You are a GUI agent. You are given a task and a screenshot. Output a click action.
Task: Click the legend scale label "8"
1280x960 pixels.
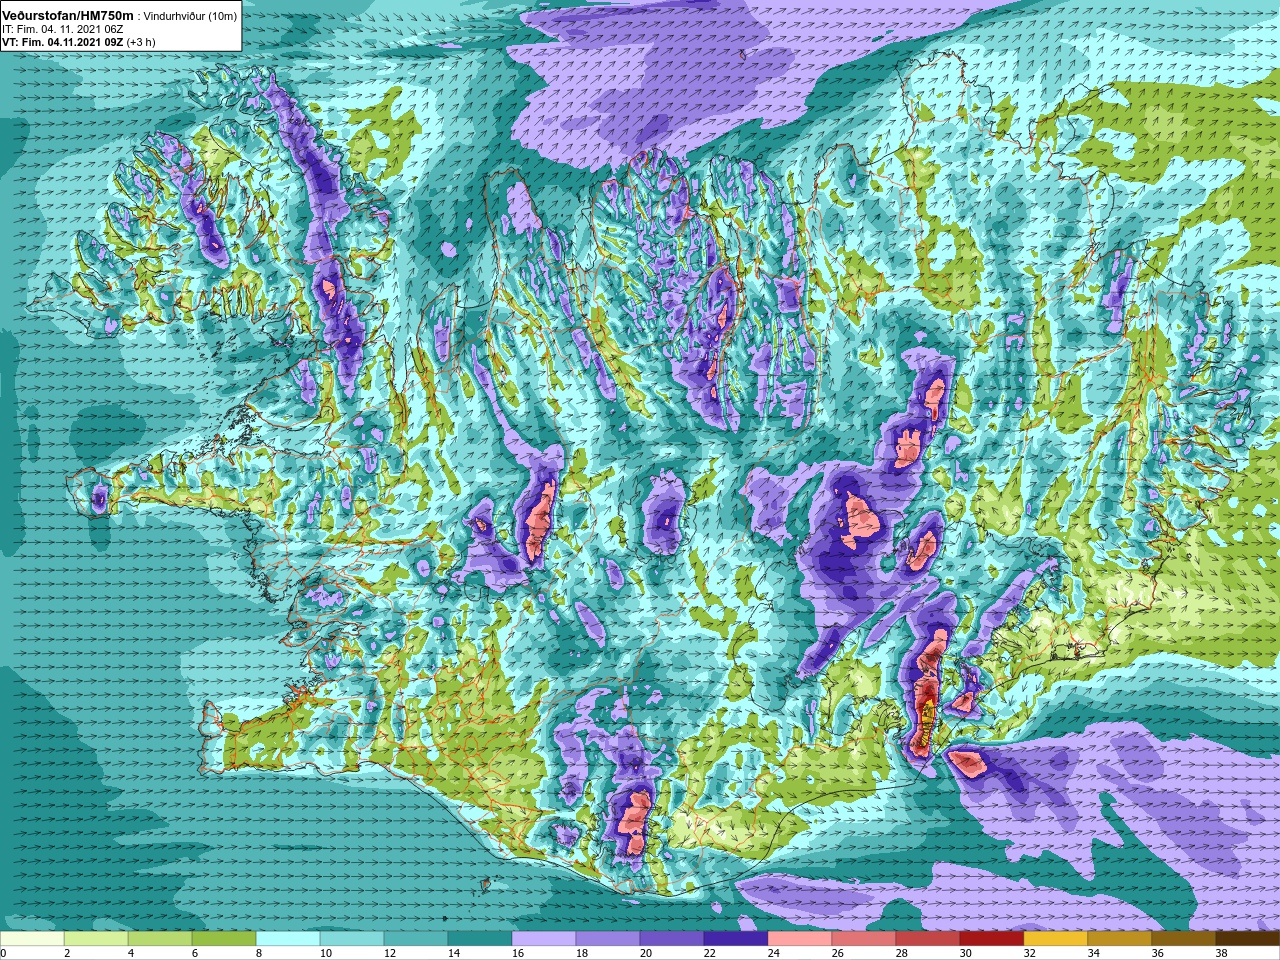click(x=259, y=953)
